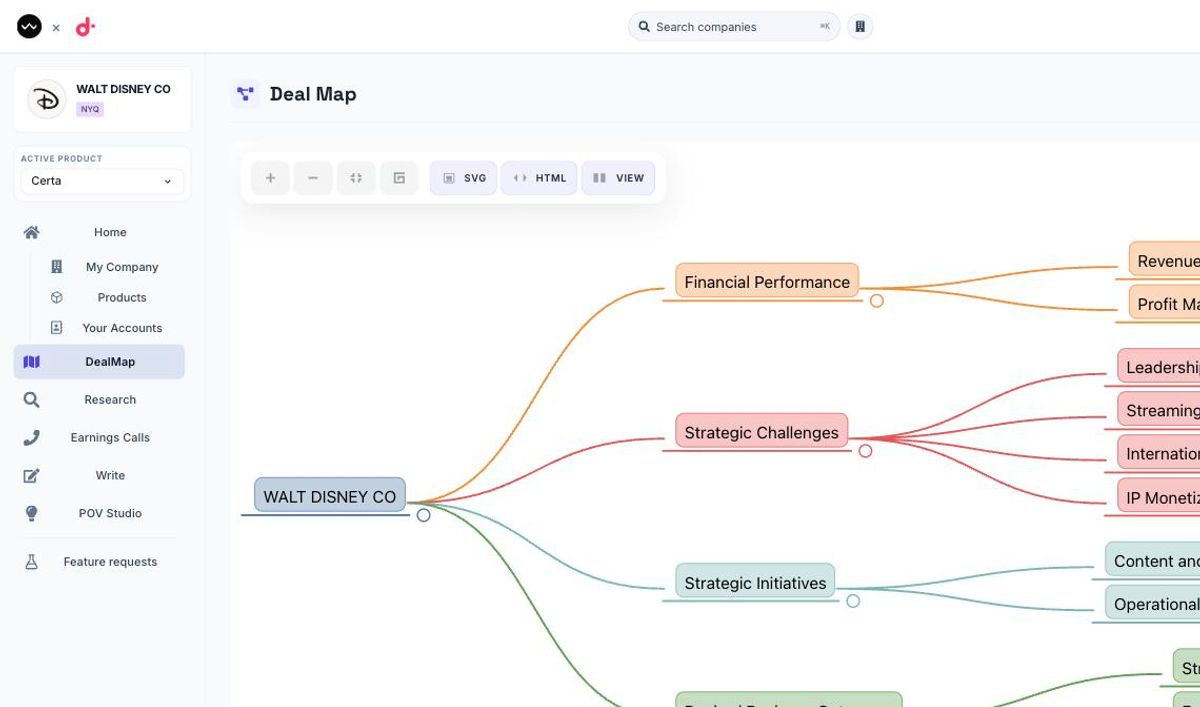Screen dimensions: 1200x707
Task: Select the Strategic Initiatives node
Action: point(755,582)
